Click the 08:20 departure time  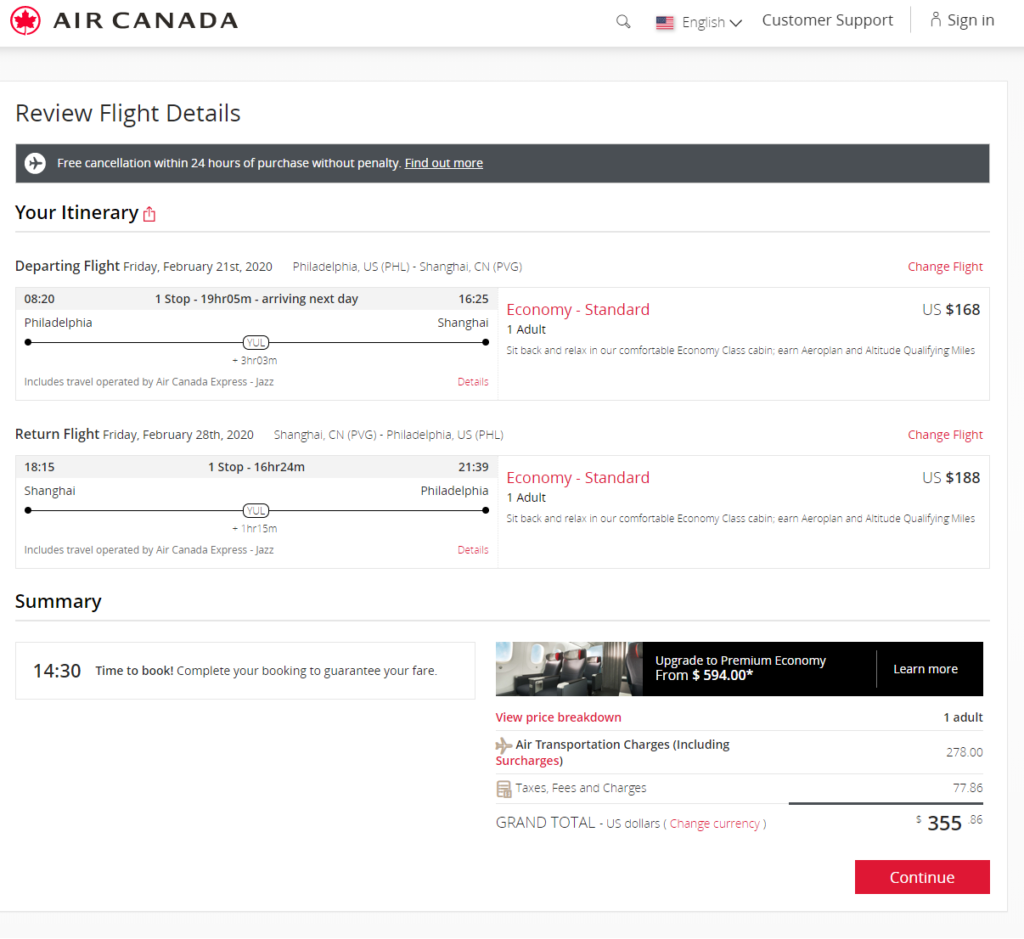39,299
